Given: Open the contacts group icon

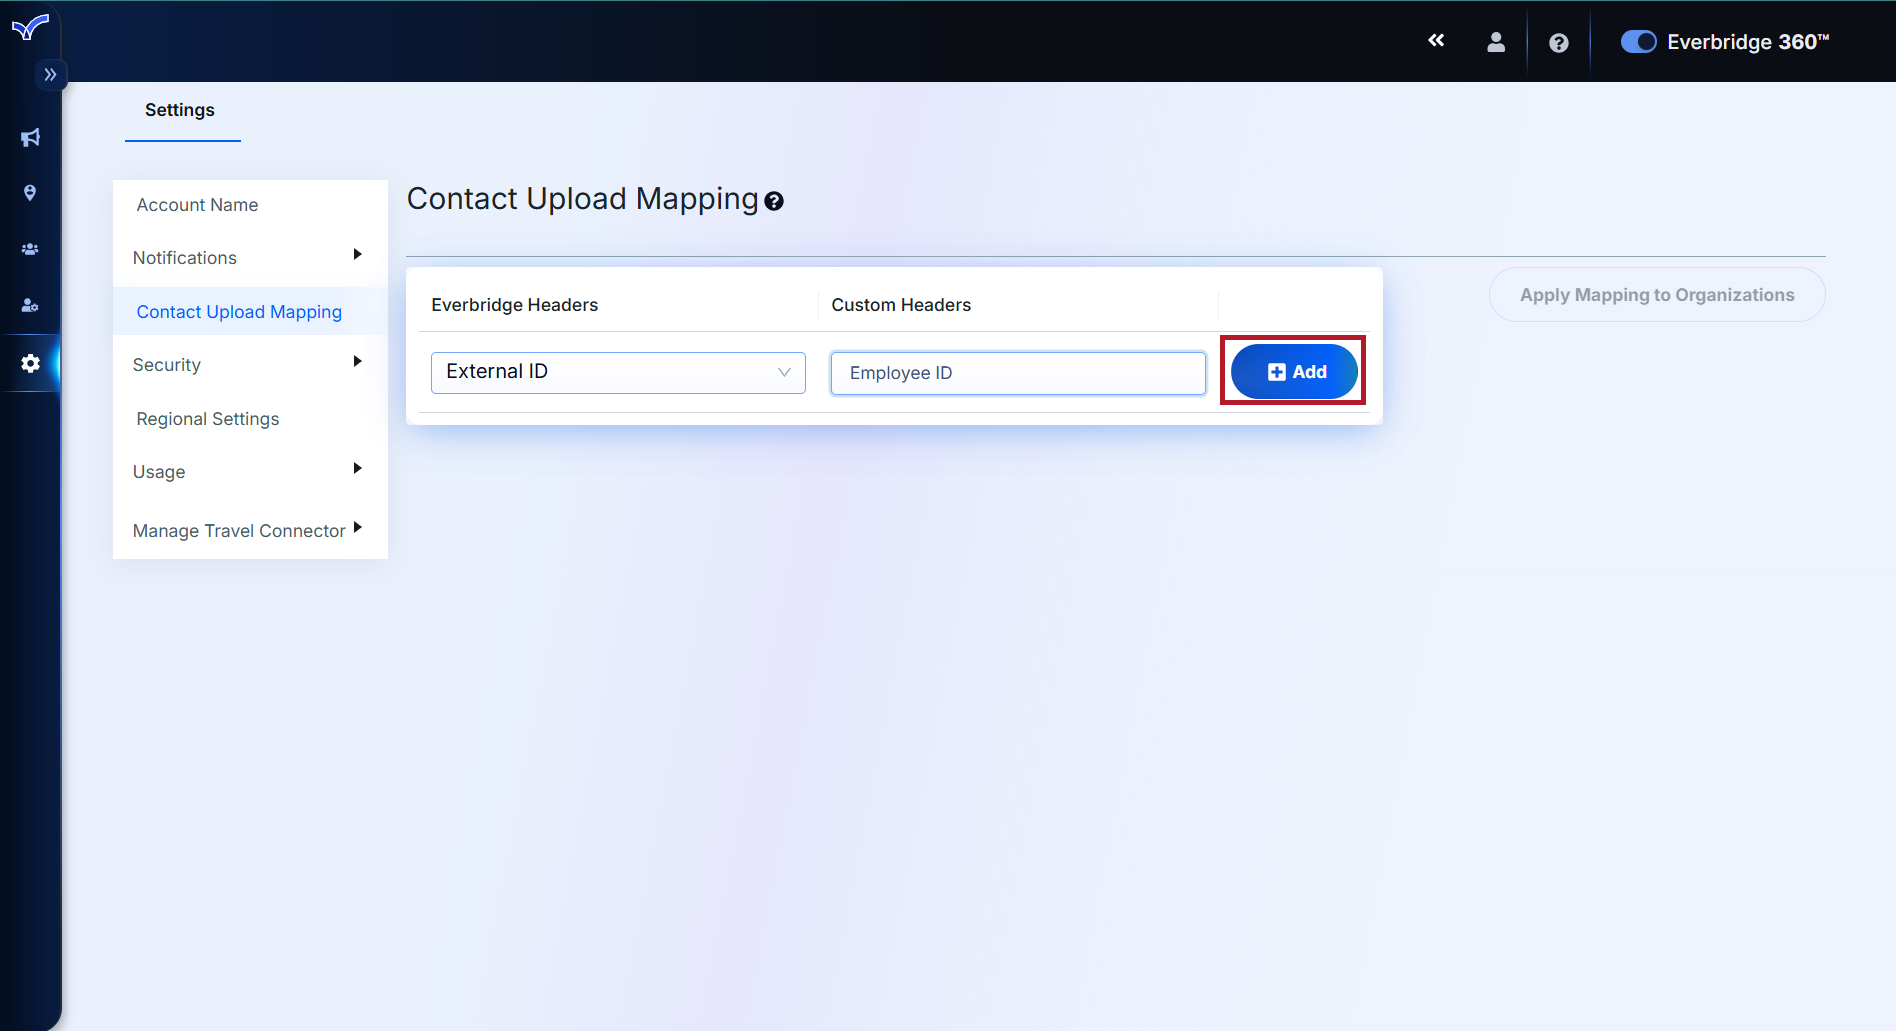Looking at the screenshot, I should click(30, 249).
